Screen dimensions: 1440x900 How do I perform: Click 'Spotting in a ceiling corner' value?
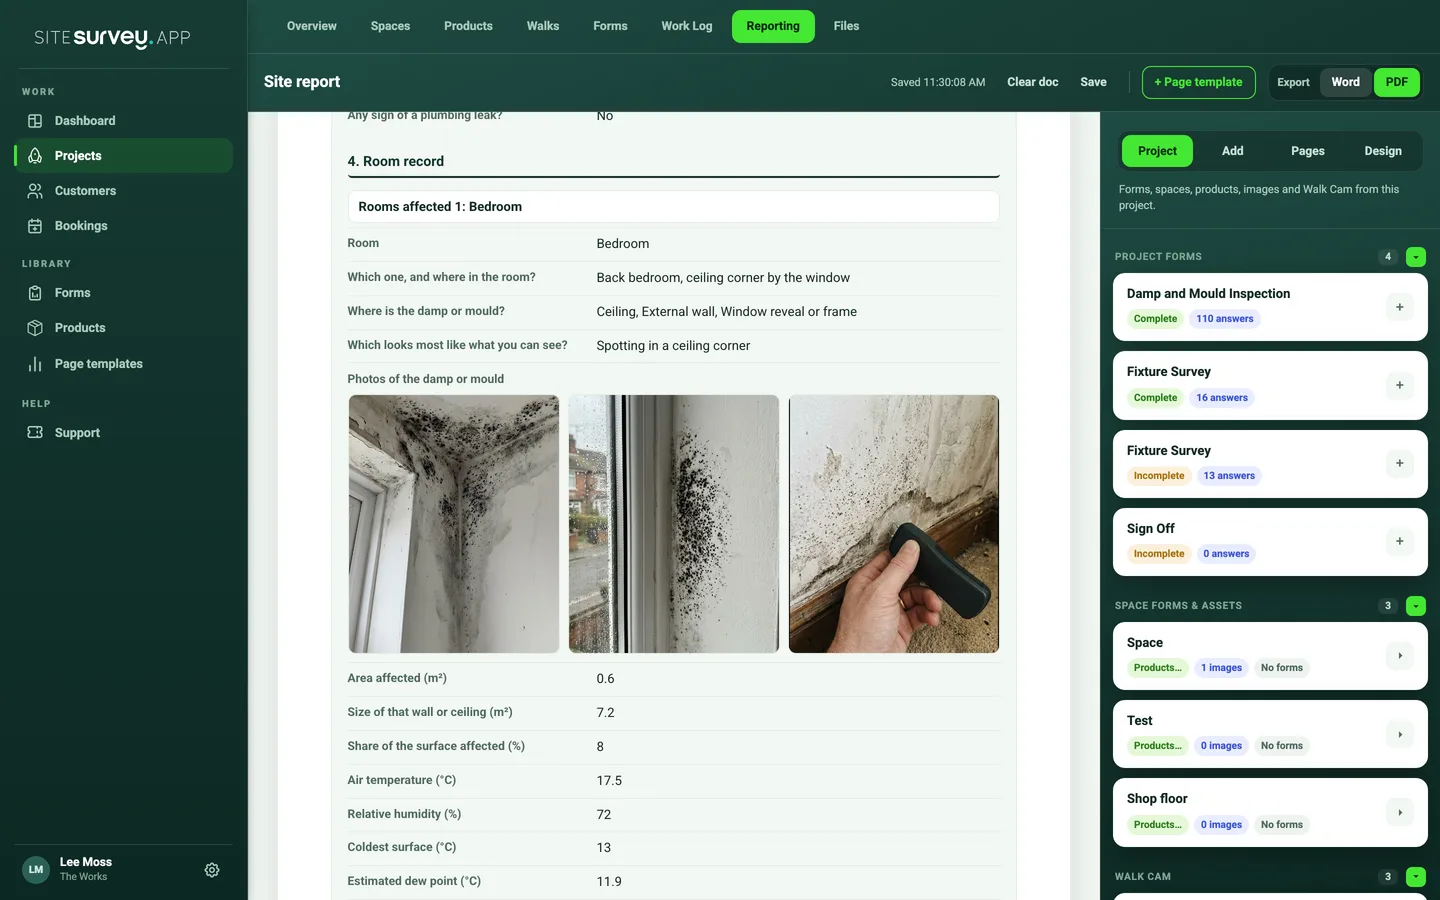click(x=673, y=346)
